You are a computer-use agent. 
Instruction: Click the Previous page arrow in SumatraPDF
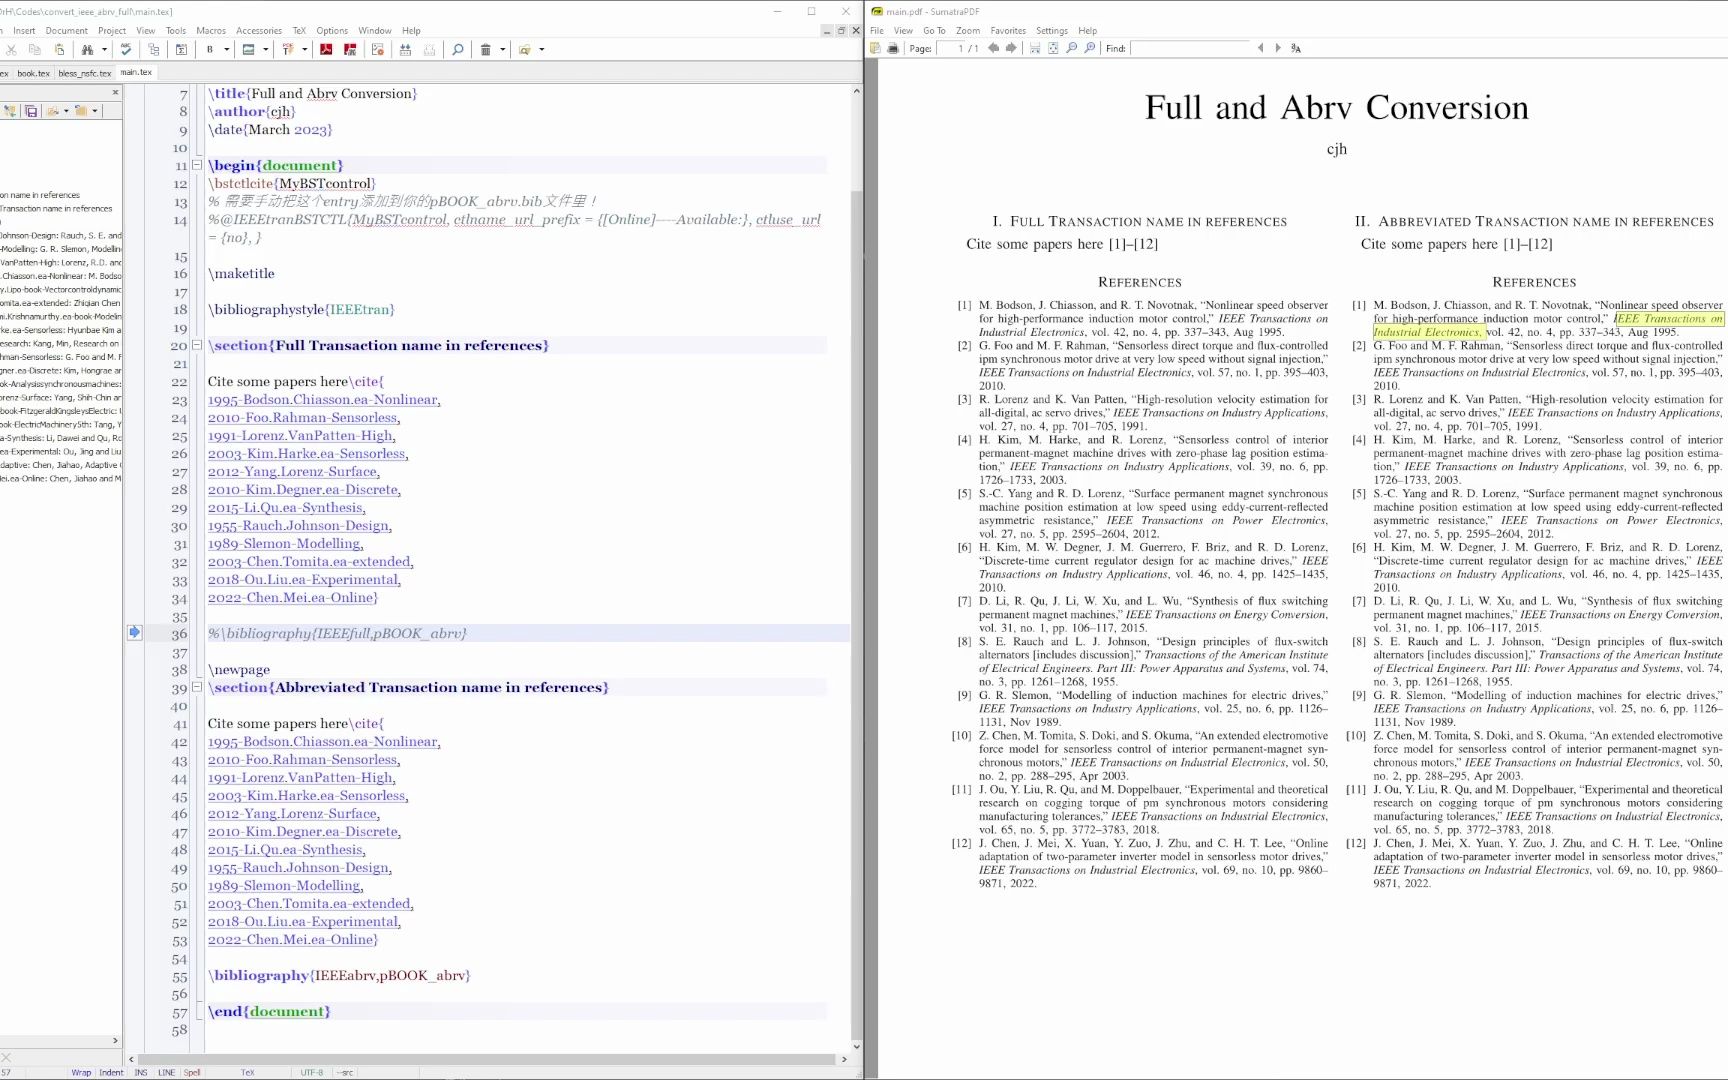(x=993, y=48)
